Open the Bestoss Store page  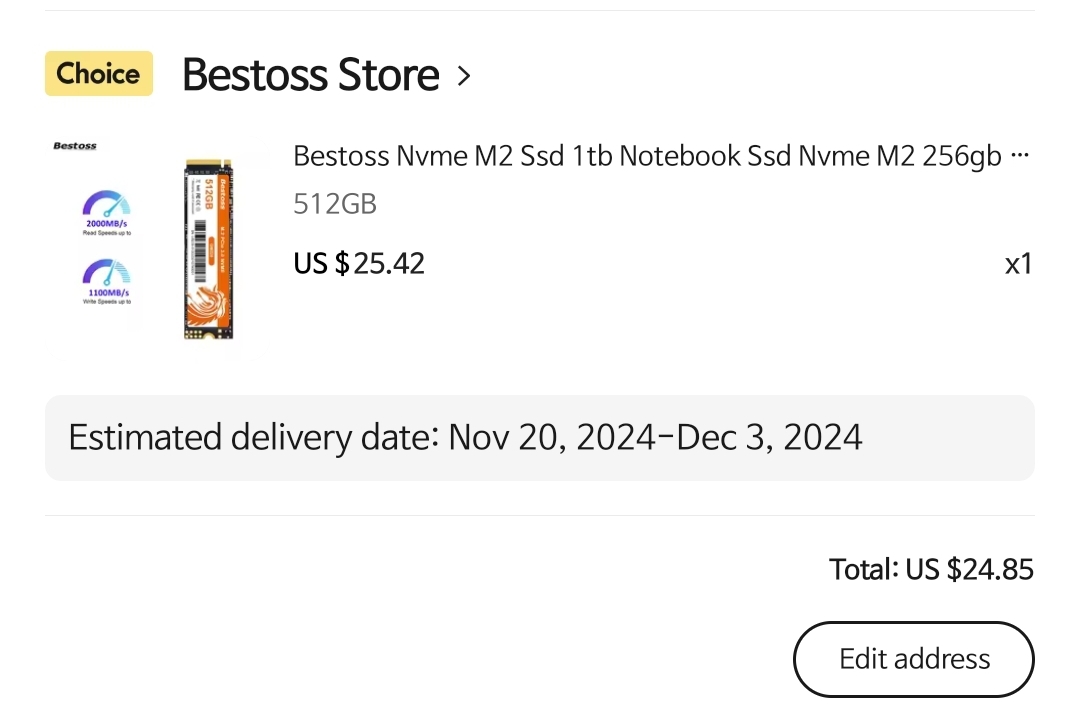coord(311,74)
